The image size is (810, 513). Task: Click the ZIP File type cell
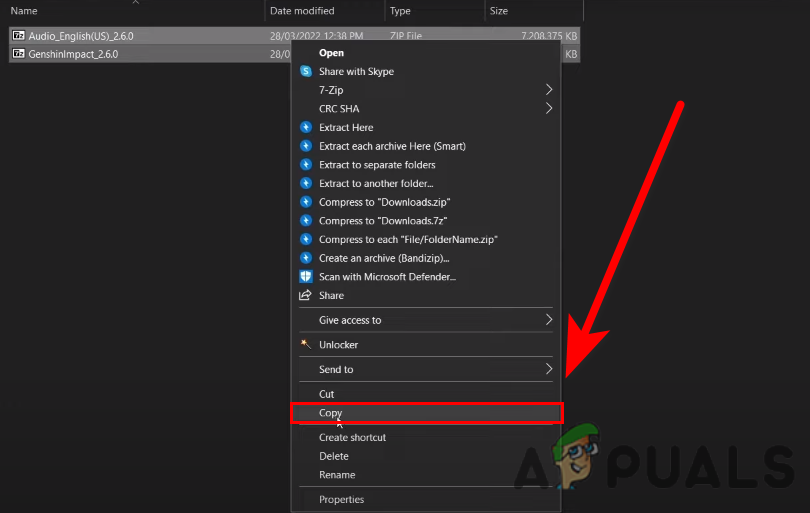[x=406, y=36]
